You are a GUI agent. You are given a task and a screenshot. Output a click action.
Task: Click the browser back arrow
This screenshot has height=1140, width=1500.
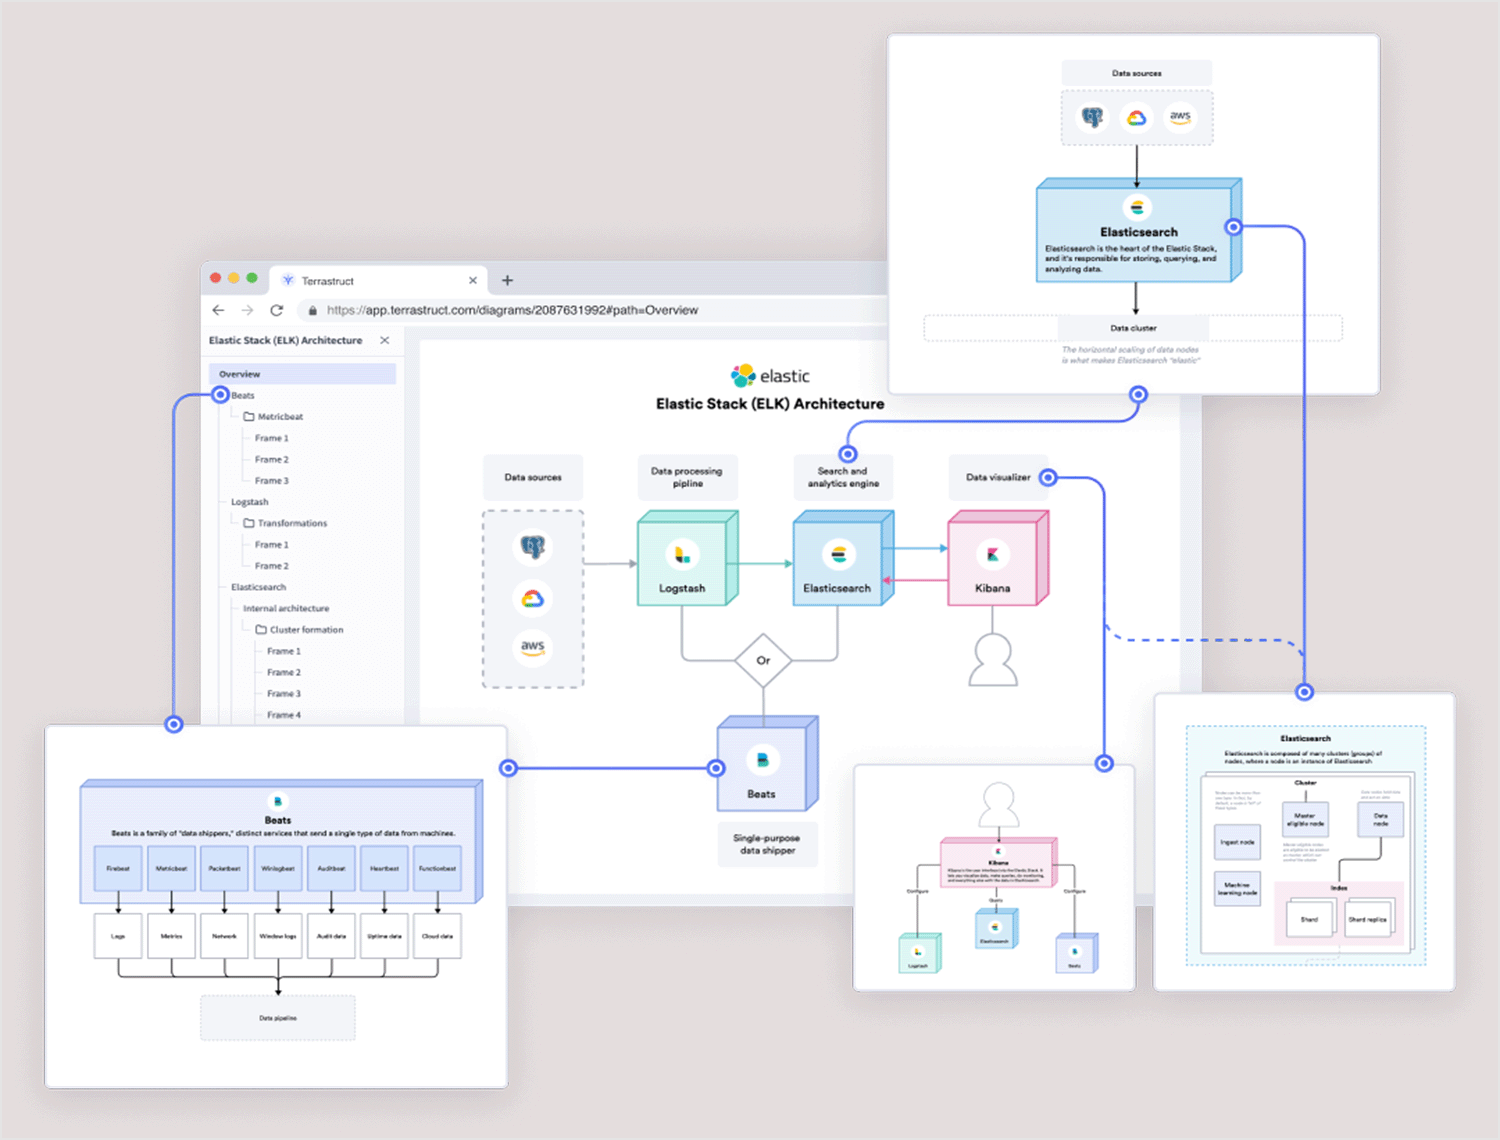click(x=218, y=310)
